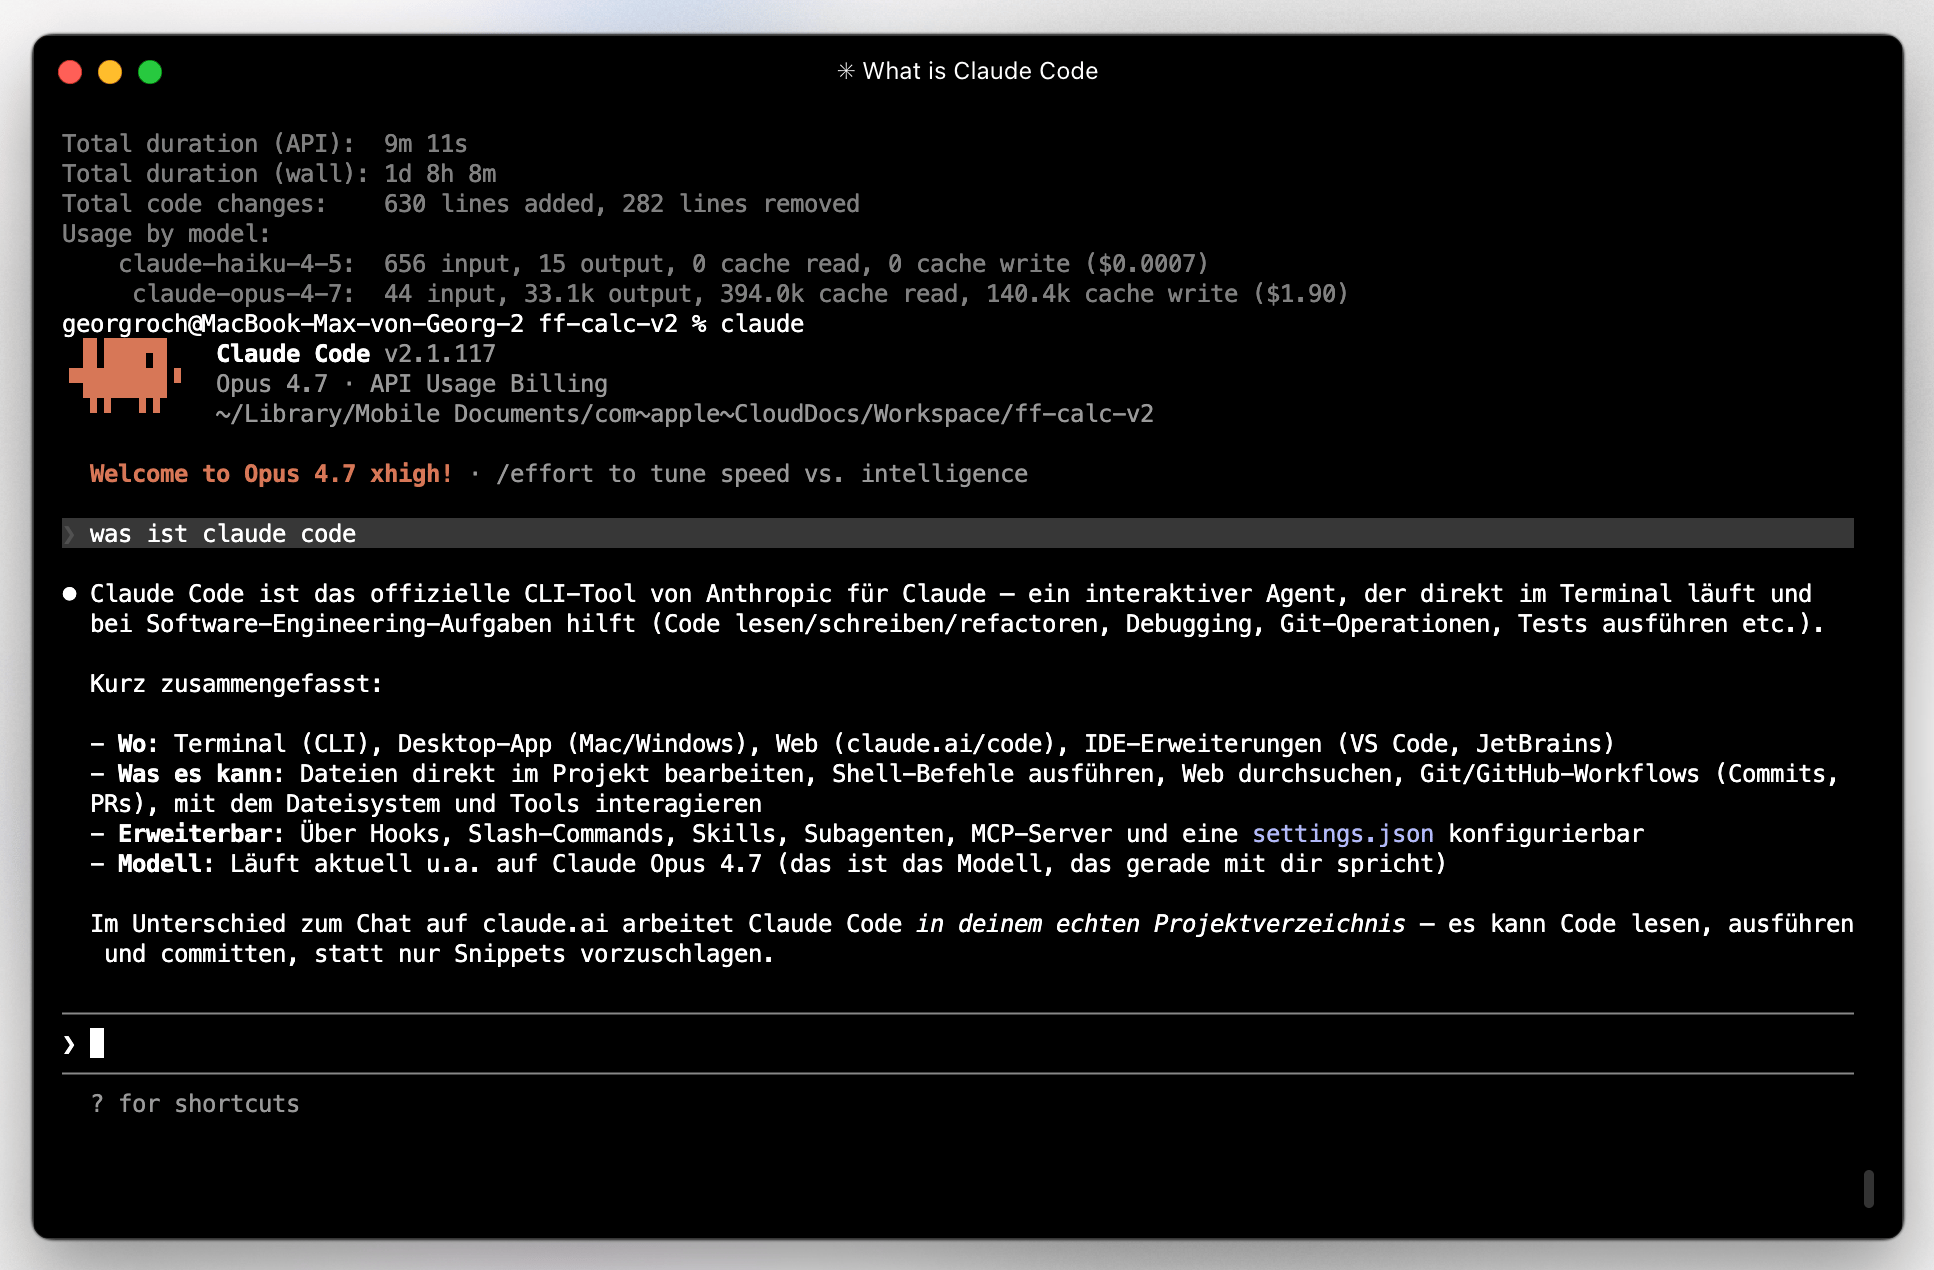Click the claude-opus-4-7 usage cost line
This screenshot has height=1270, width=1934.
pyautogui.click(x=740, y=294)
